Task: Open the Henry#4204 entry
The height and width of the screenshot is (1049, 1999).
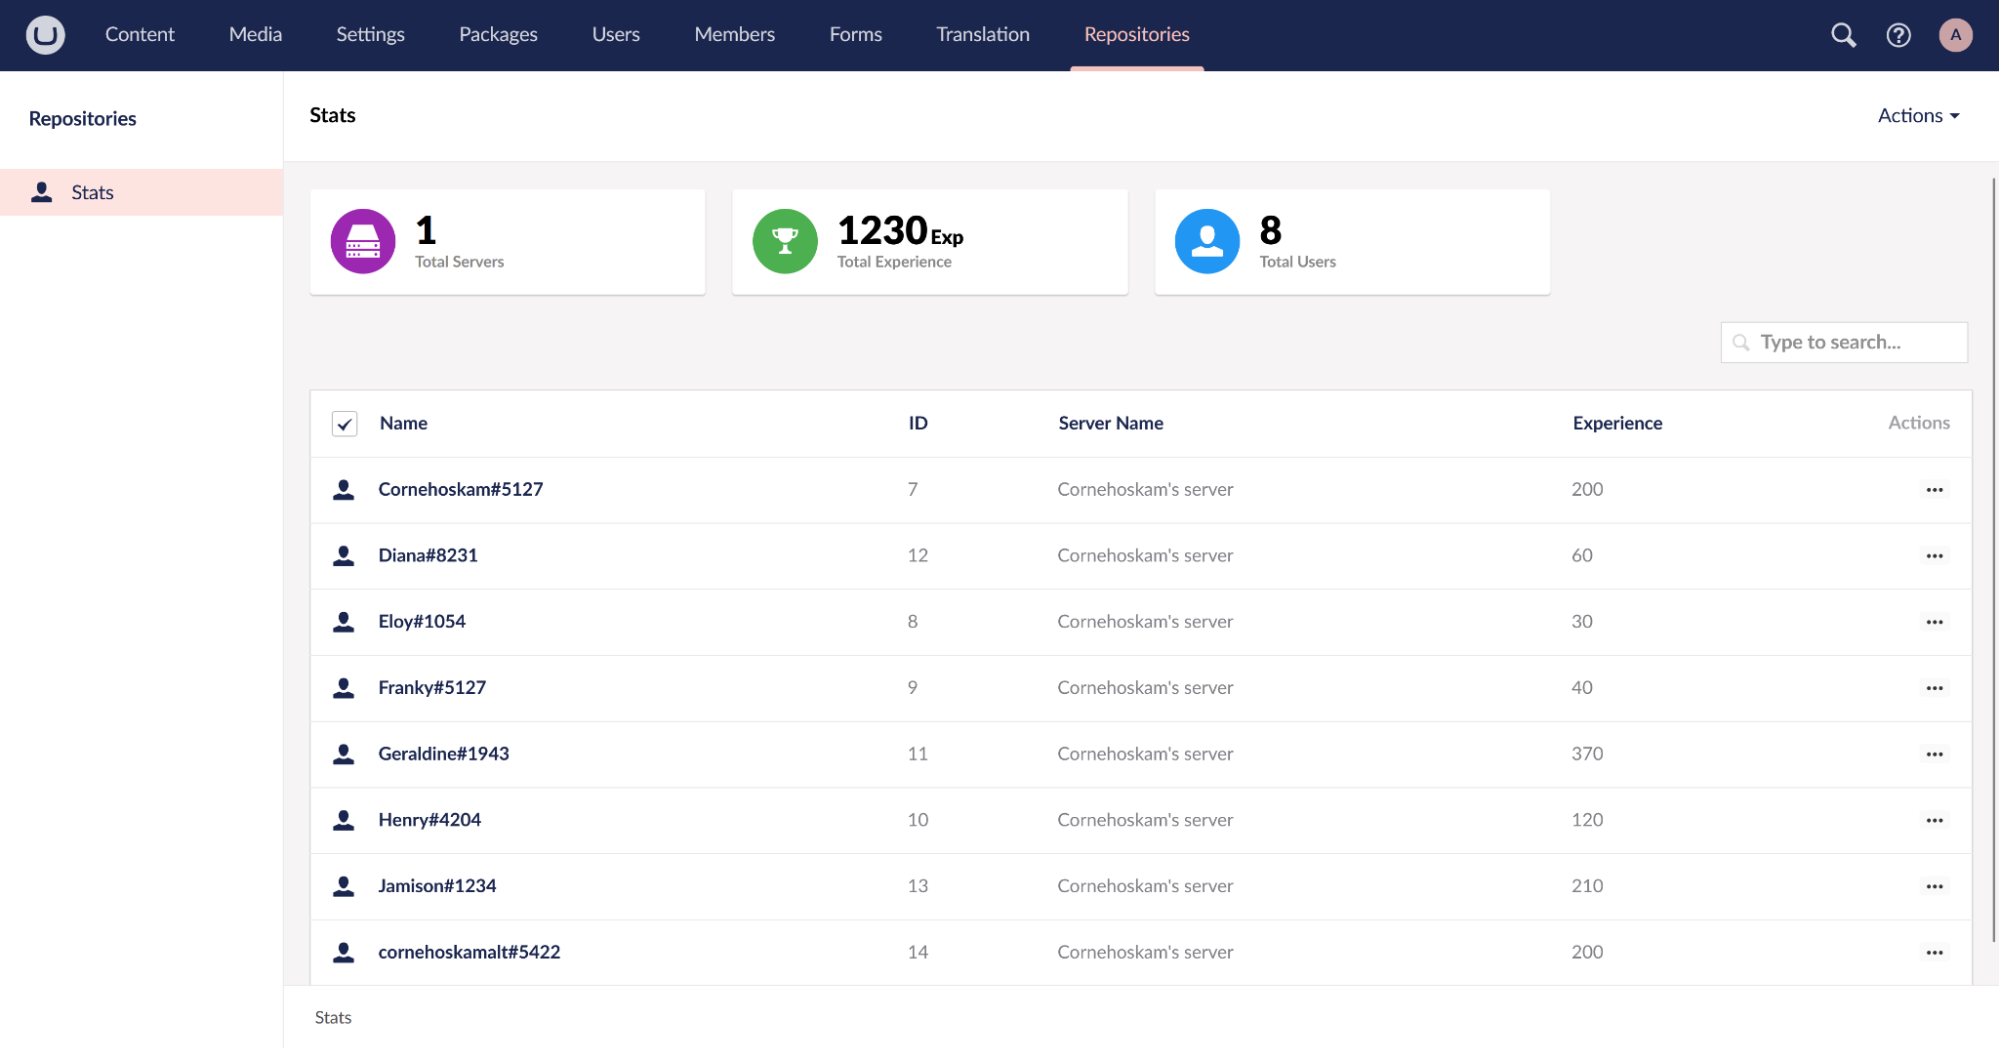Action: (x=429, y=819)
